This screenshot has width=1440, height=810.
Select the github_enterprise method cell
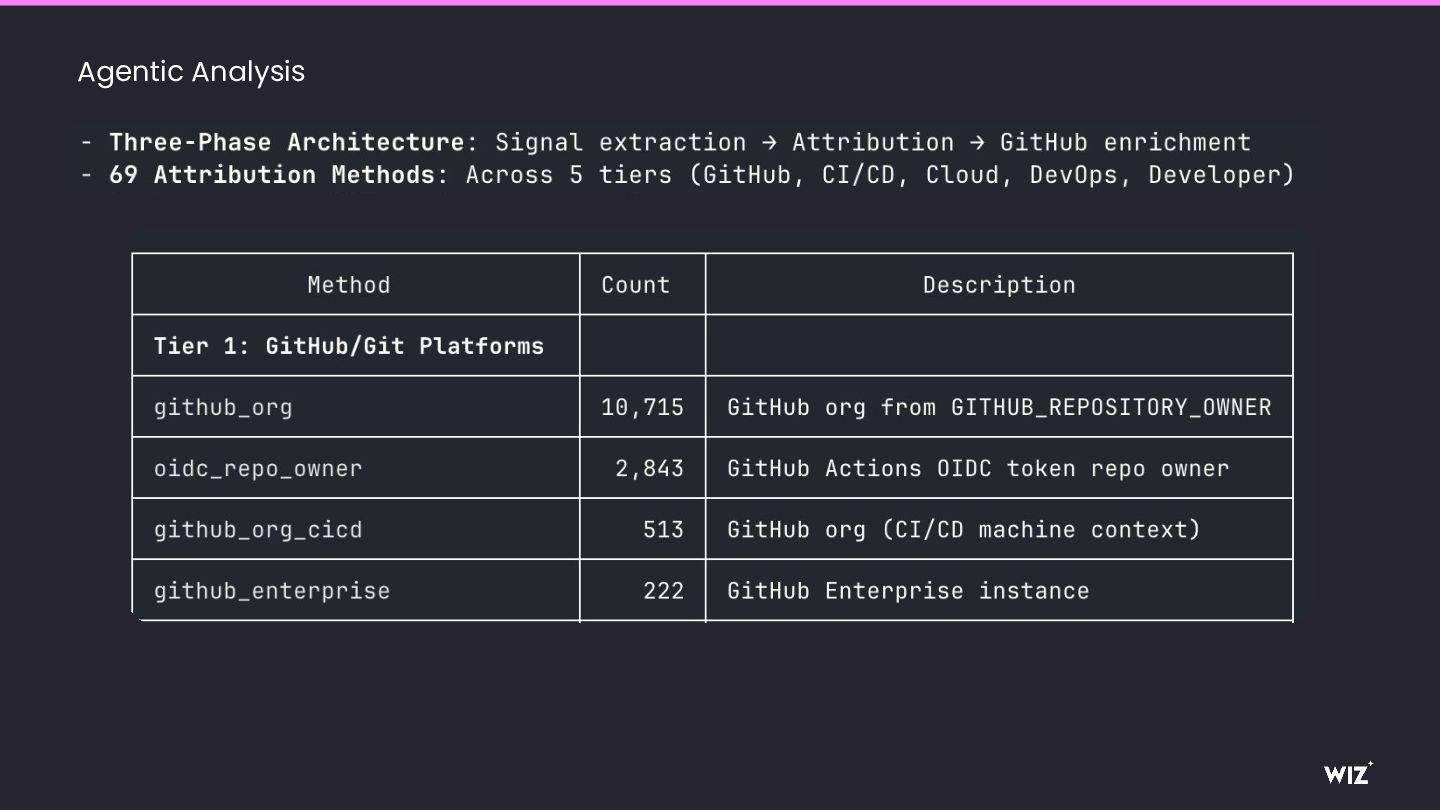coord(272,590)
